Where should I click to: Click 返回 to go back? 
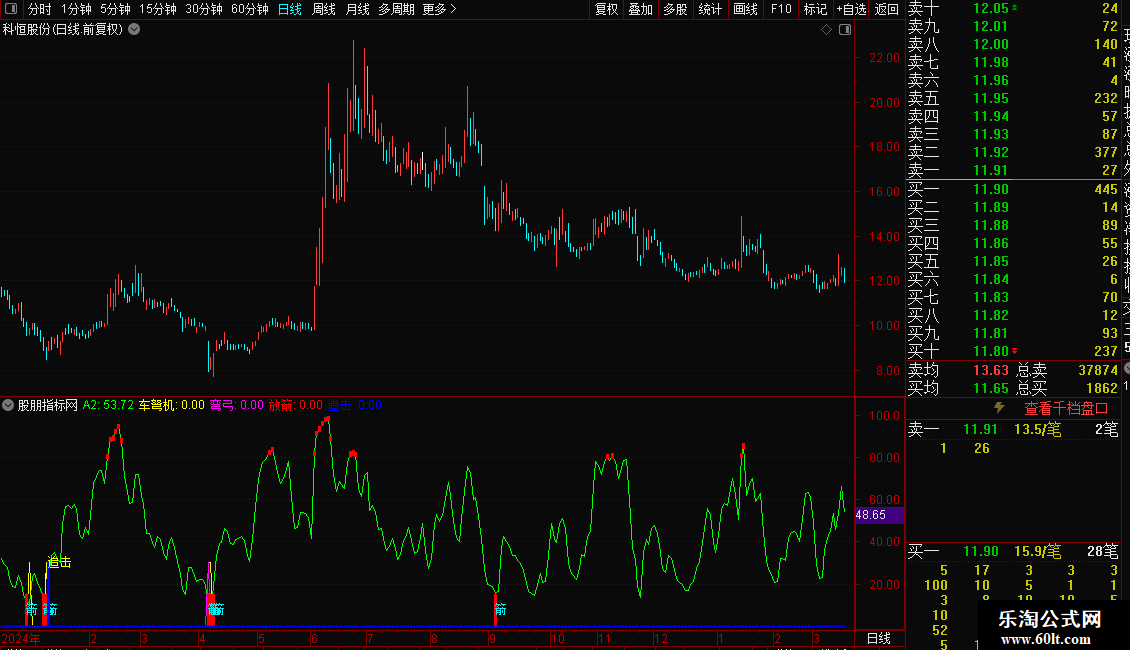pyautogui.click(x=886, y=9)
